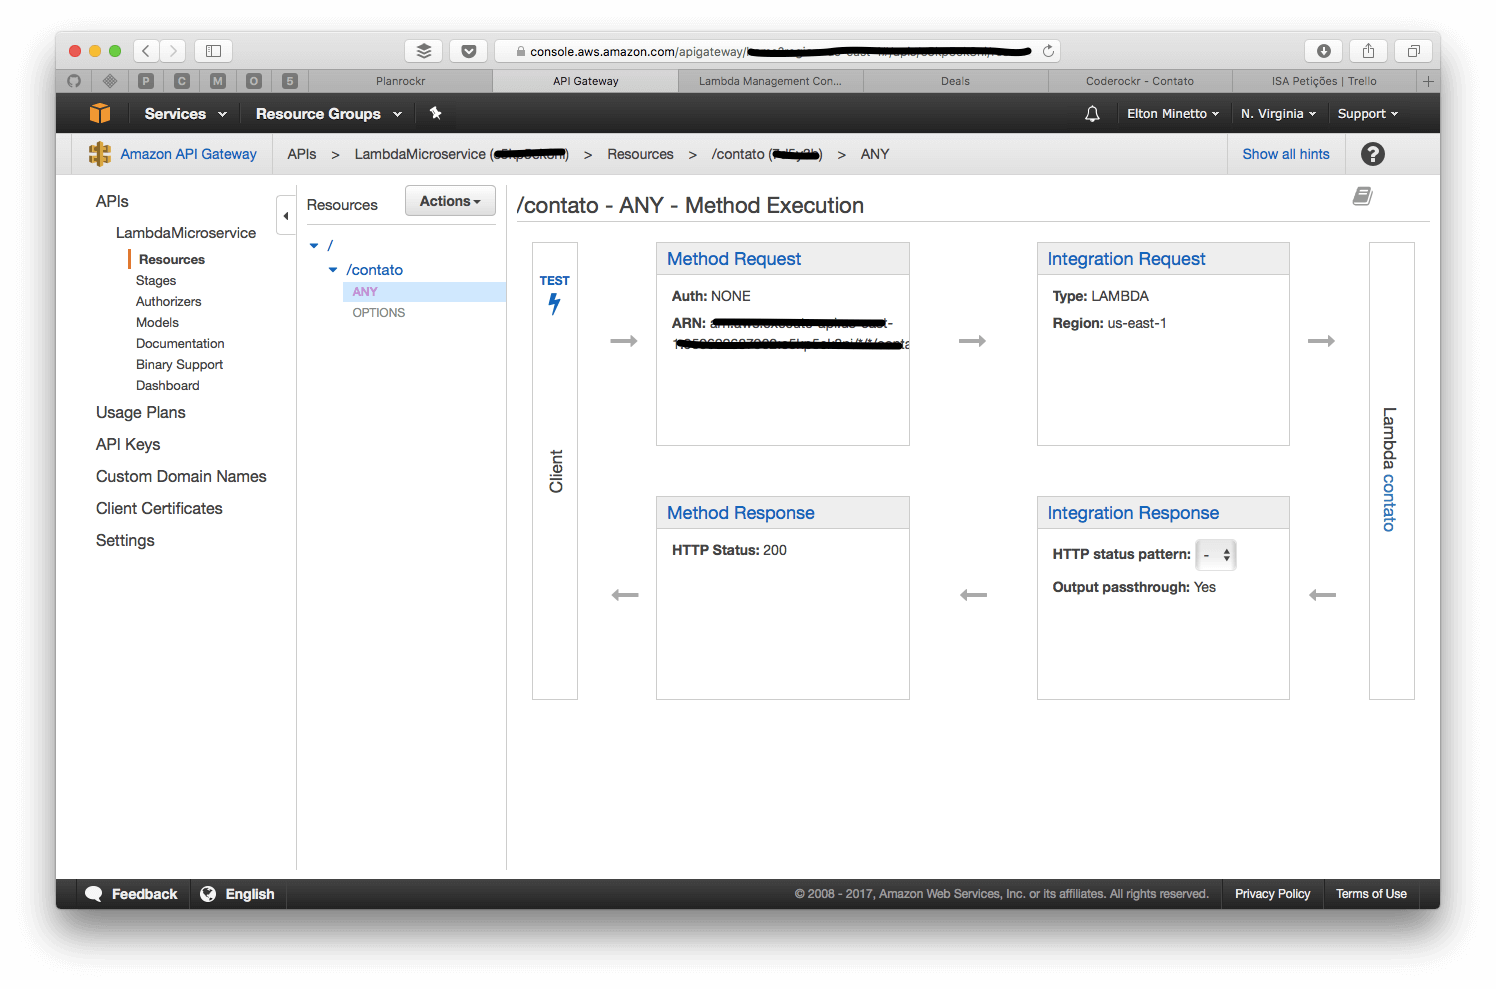The image size is (1496, 989).
Task: Click the Show all hints link
Action: pyautogui.click(x=1286, y=154)
